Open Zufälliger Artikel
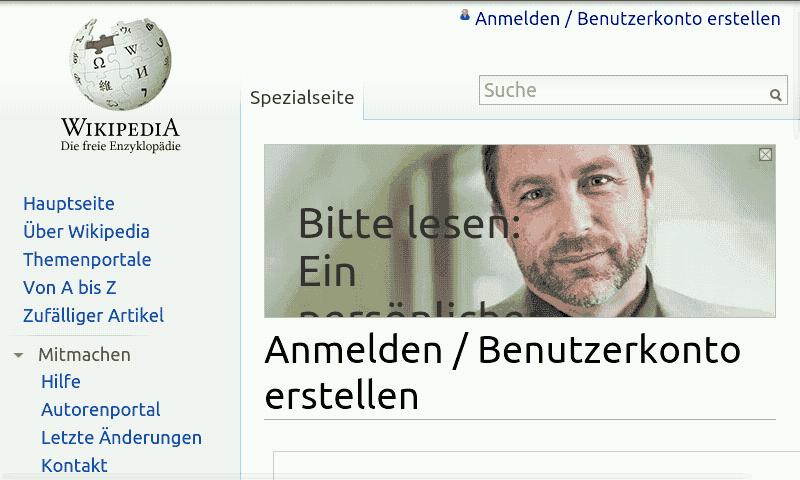 pyautogui.click(x=93, y=316)
